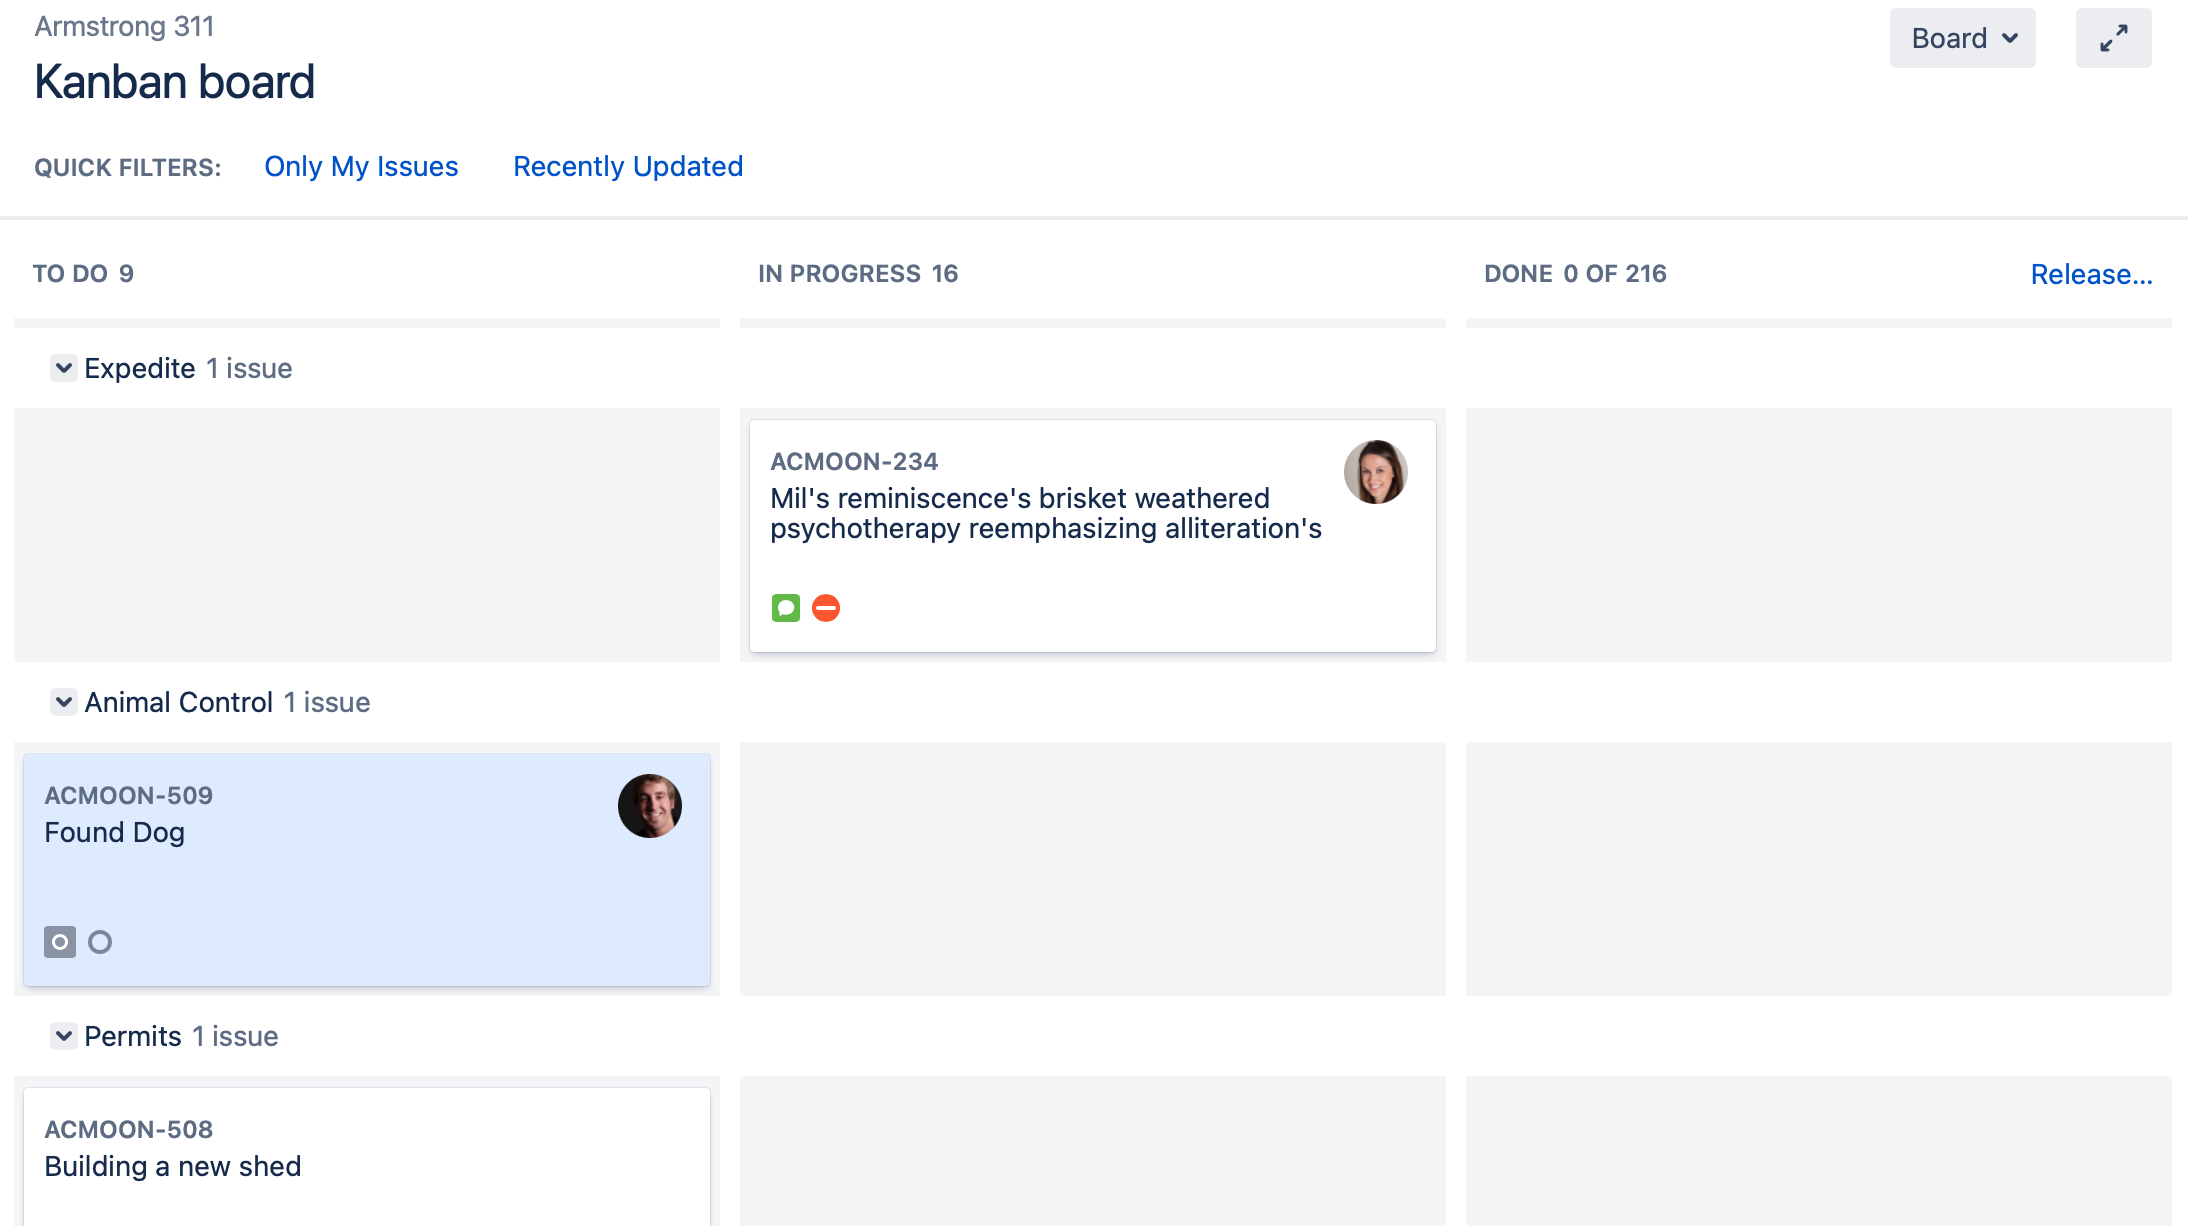Collapse the Expedite swimlane
Image resolution: width=2188 pixels, height=1226 pixels.
tap(64, 368)
